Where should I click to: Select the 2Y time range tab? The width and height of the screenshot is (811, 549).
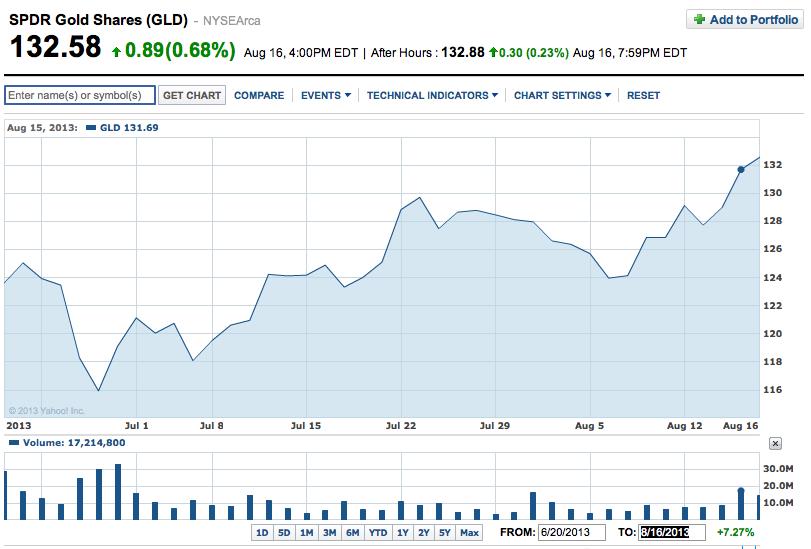[x=424, y=532]
